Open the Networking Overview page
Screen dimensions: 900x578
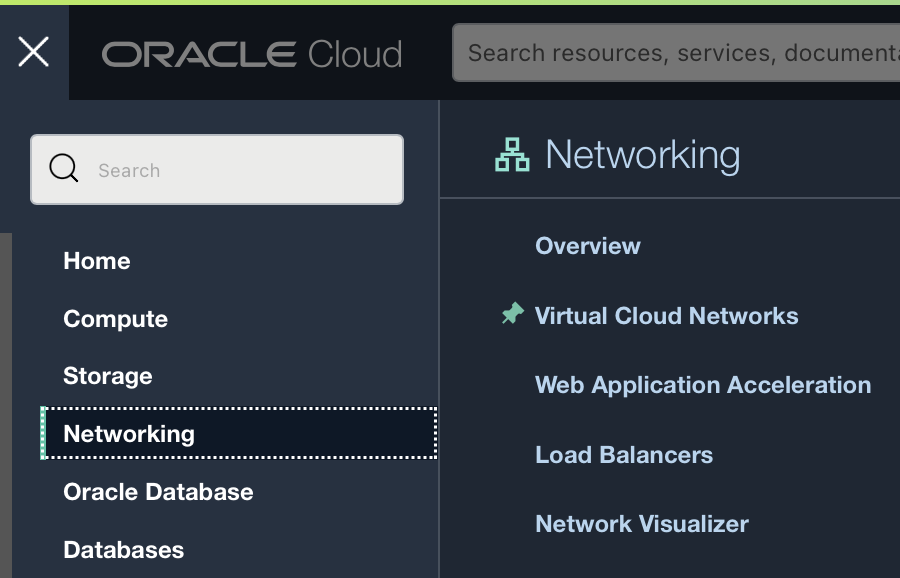pyautogui.click(x=587, y=245)
